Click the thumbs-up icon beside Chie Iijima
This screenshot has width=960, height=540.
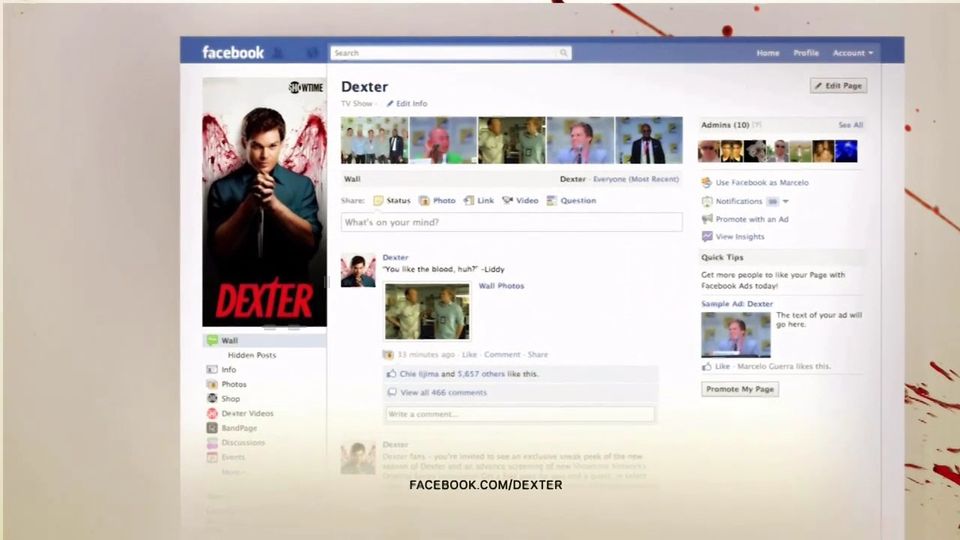tap(391, 373)
